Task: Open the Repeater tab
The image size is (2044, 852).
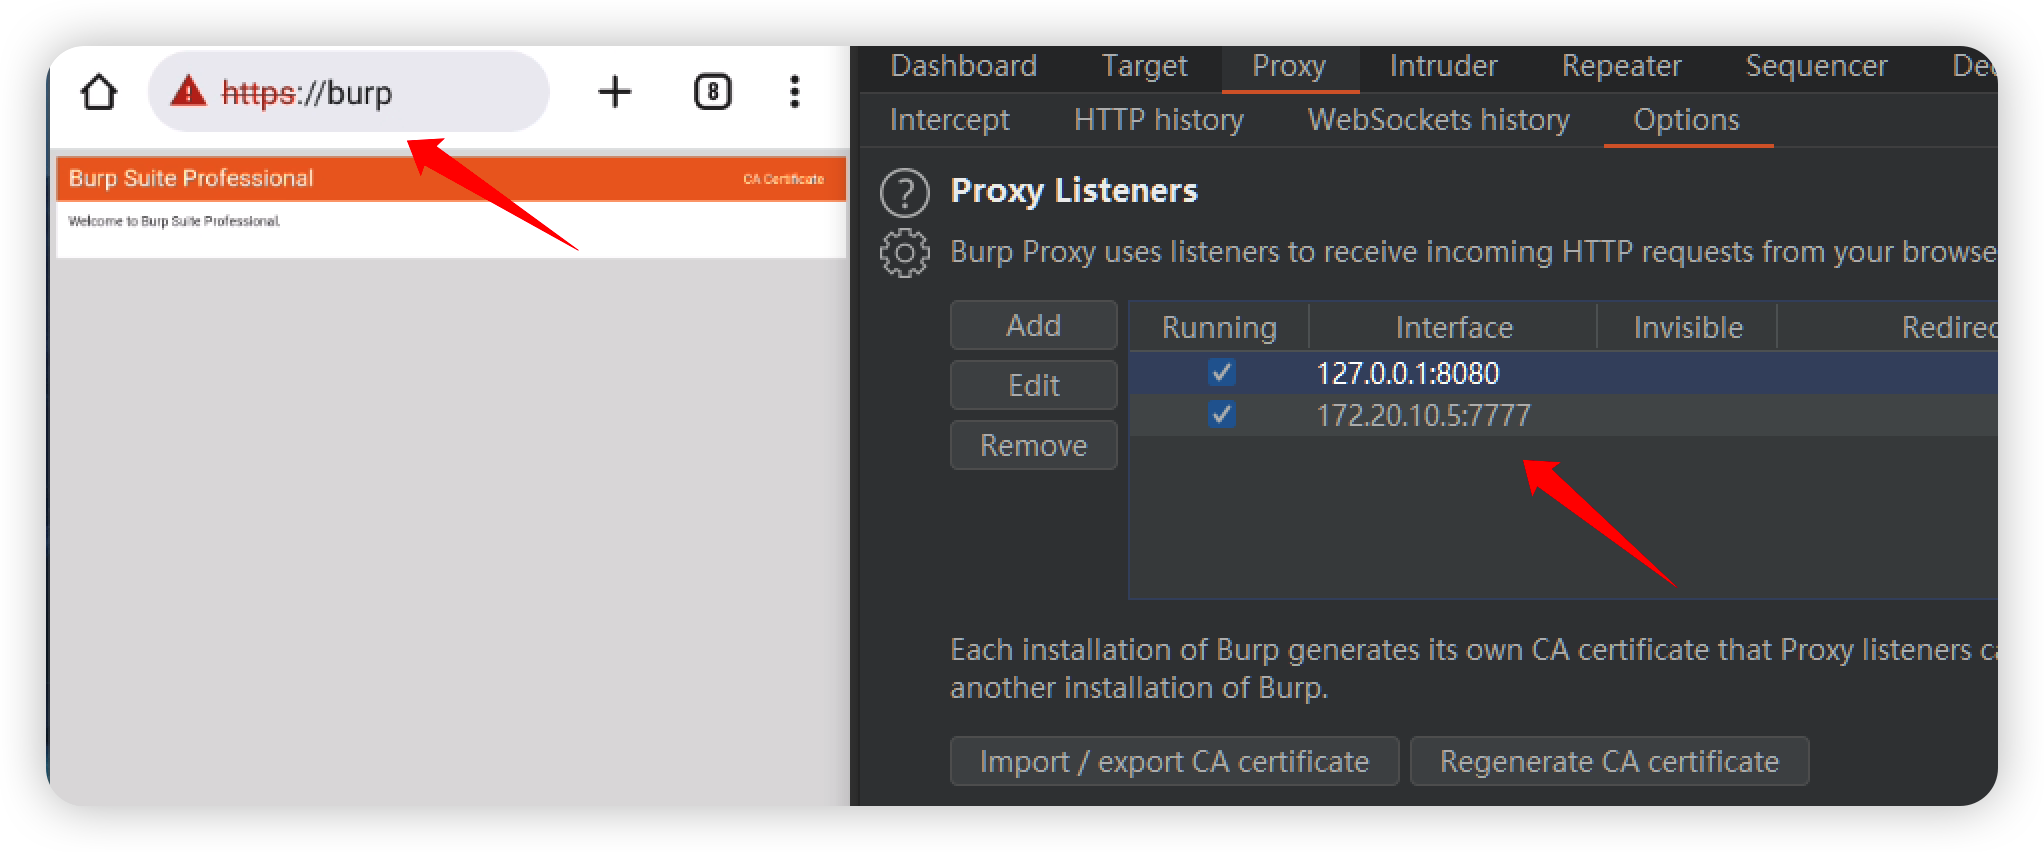Action: click(1621, 66)
